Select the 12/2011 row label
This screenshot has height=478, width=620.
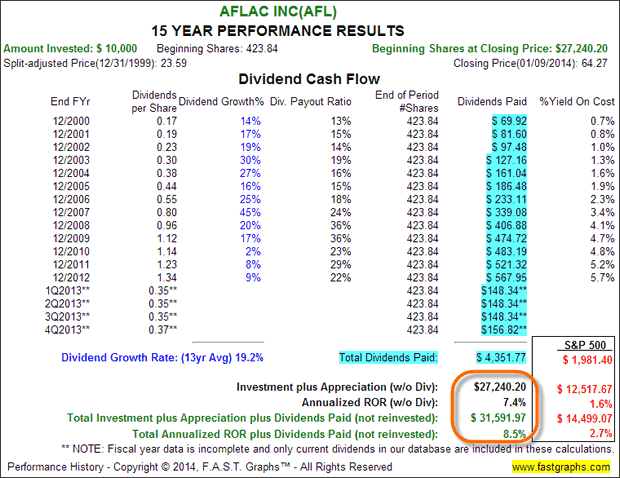pyautogui.click(x=71, y=265)
